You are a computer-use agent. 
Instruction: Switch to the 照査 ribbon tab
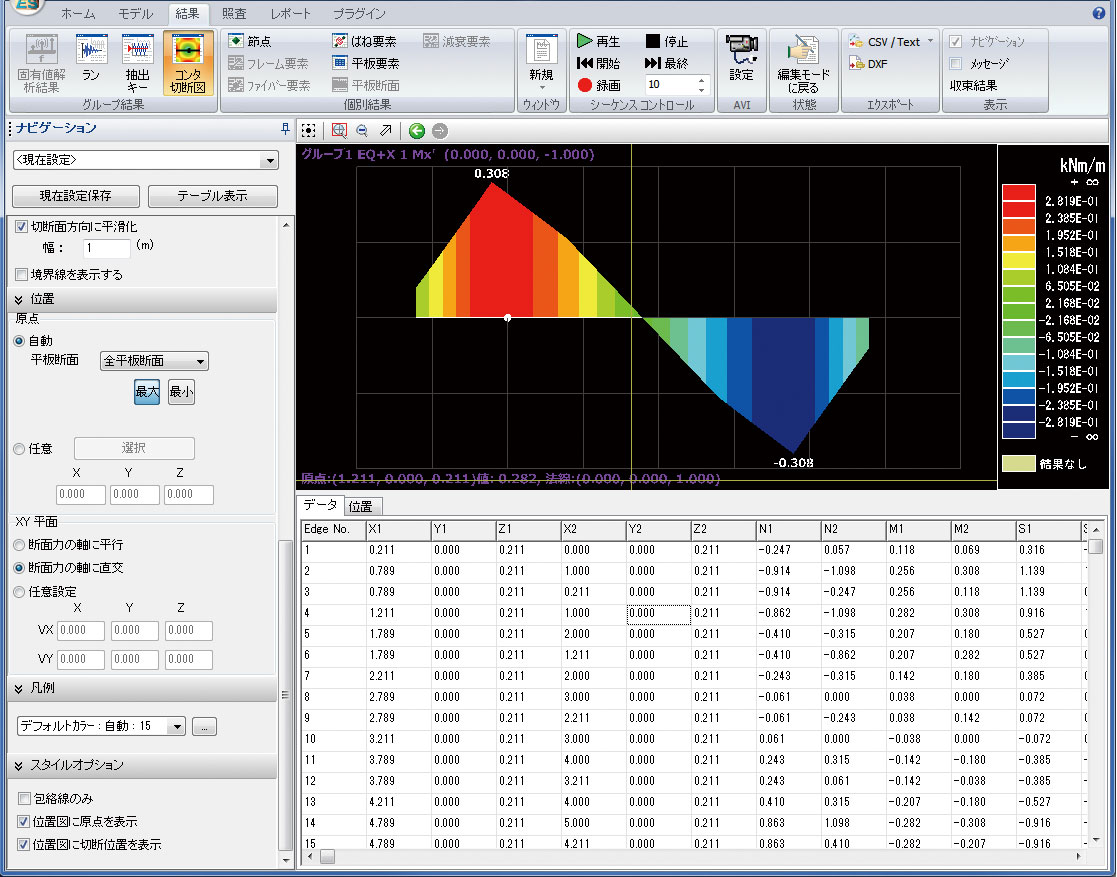(x=235, y=14)
